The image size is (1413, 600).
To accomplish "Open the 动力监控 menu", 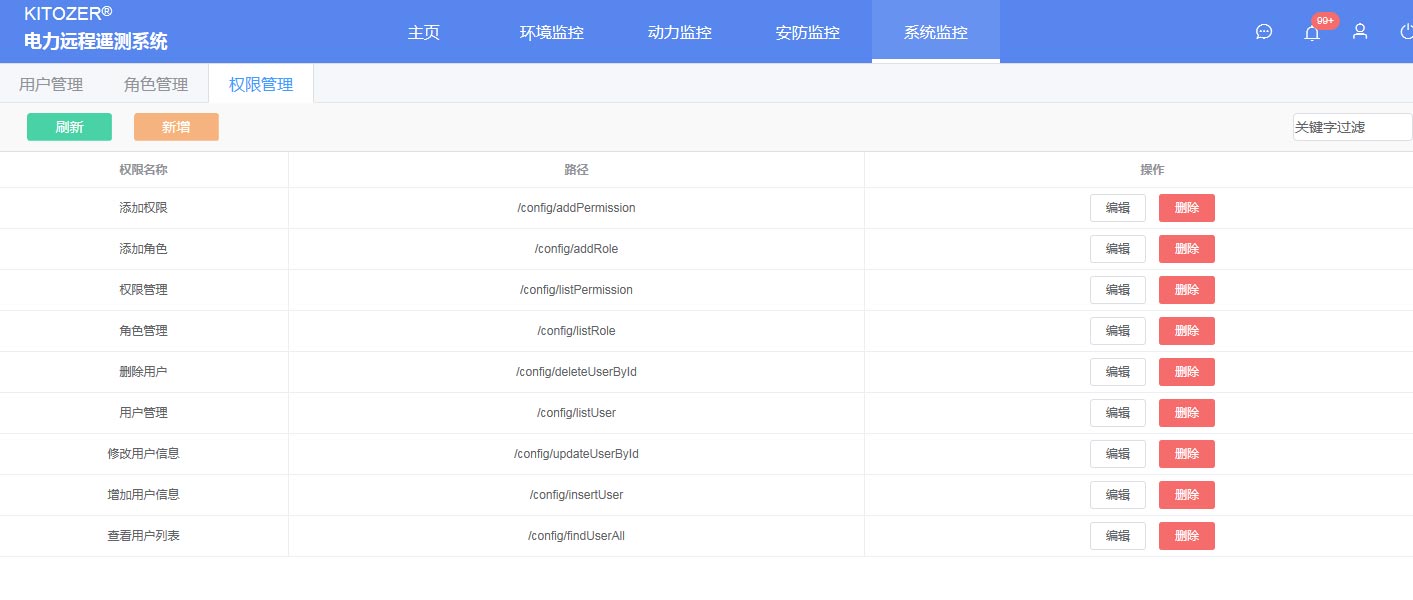I will [x=679, y=32].
